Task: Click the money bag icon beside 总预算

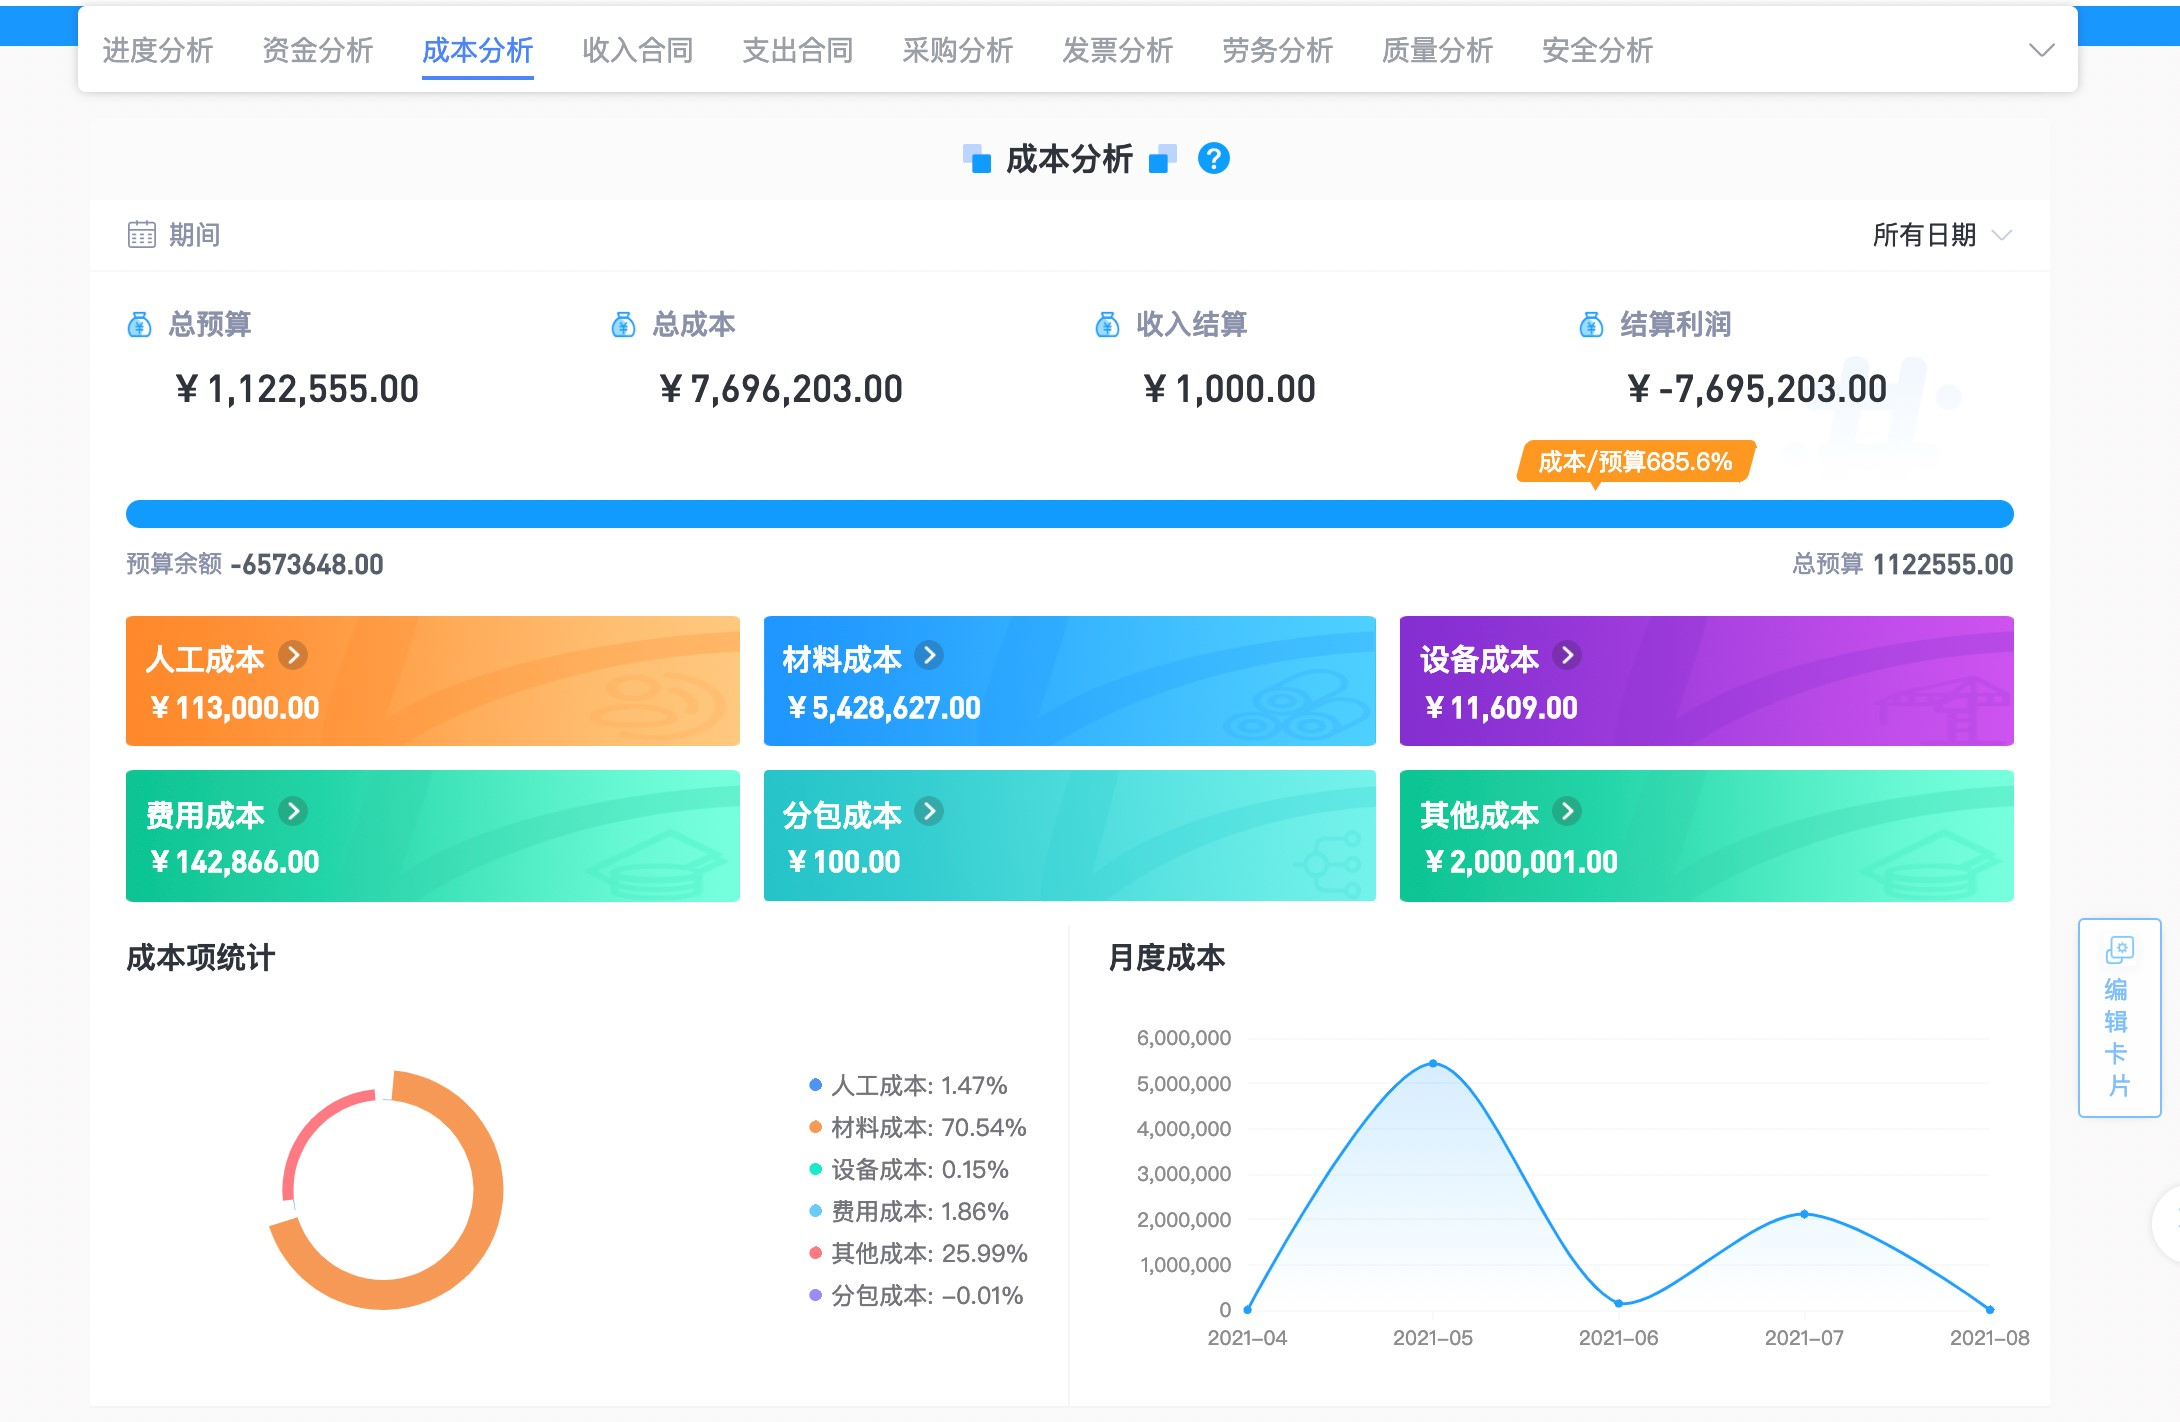Action: coord(139,324)
